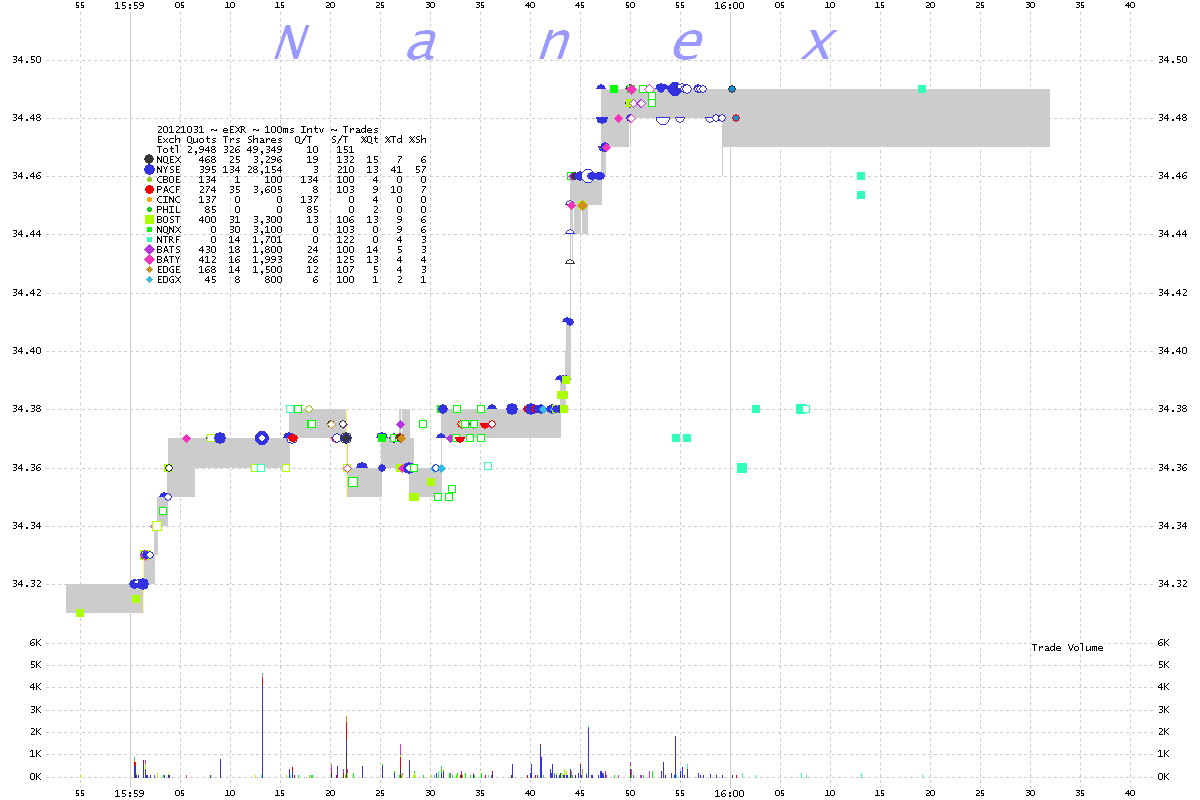Click the 'Shares' column header
1200x800 pixels.
[265, 139]
